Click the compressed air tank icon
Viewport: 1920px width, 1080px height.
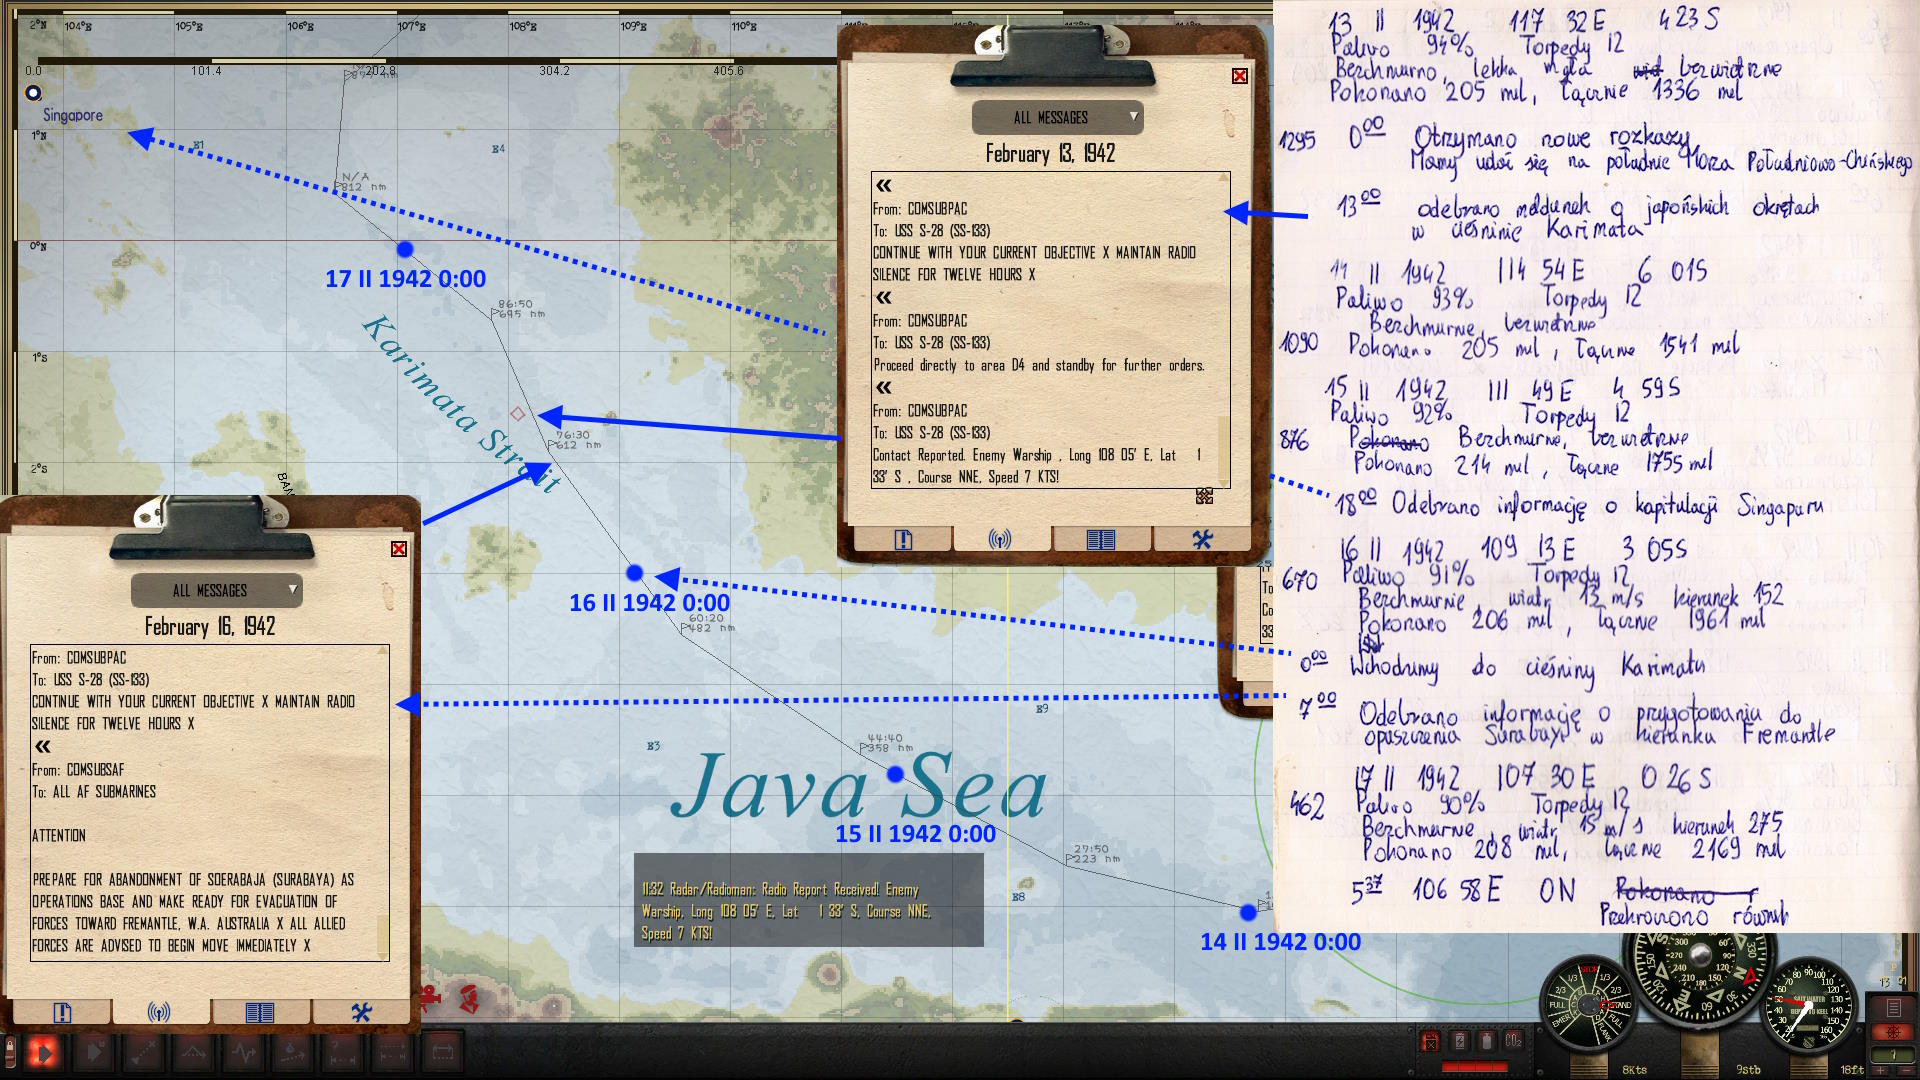pyautogui.click(x=1486, y=1042)
